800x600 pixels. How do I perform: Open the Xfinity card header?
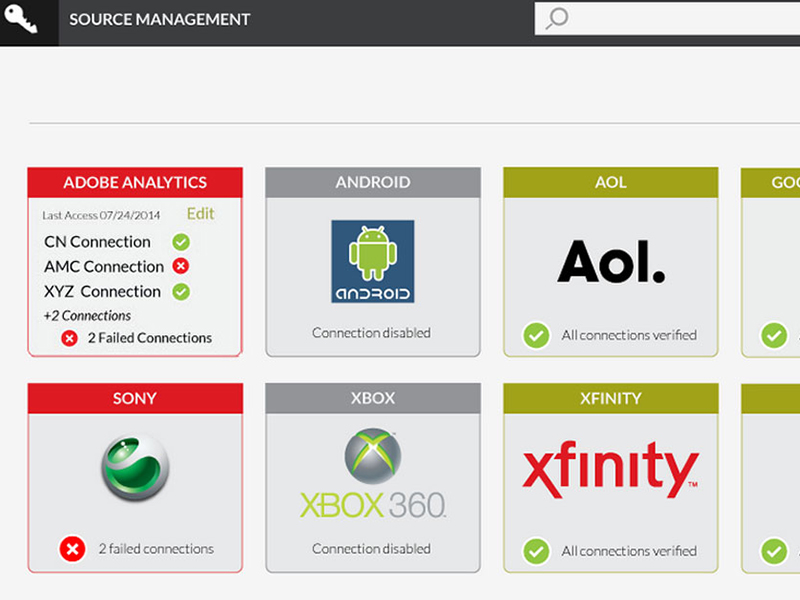click(611, 398)
